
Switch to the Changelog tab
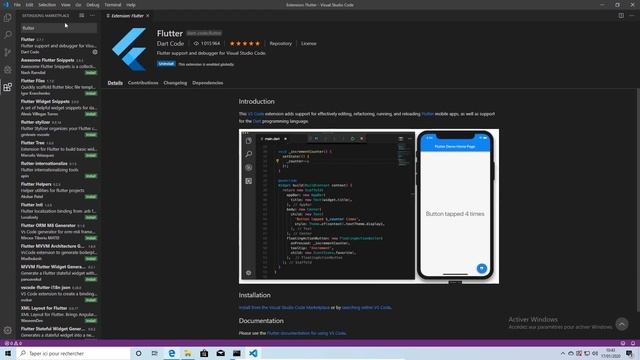pos(175,83)
